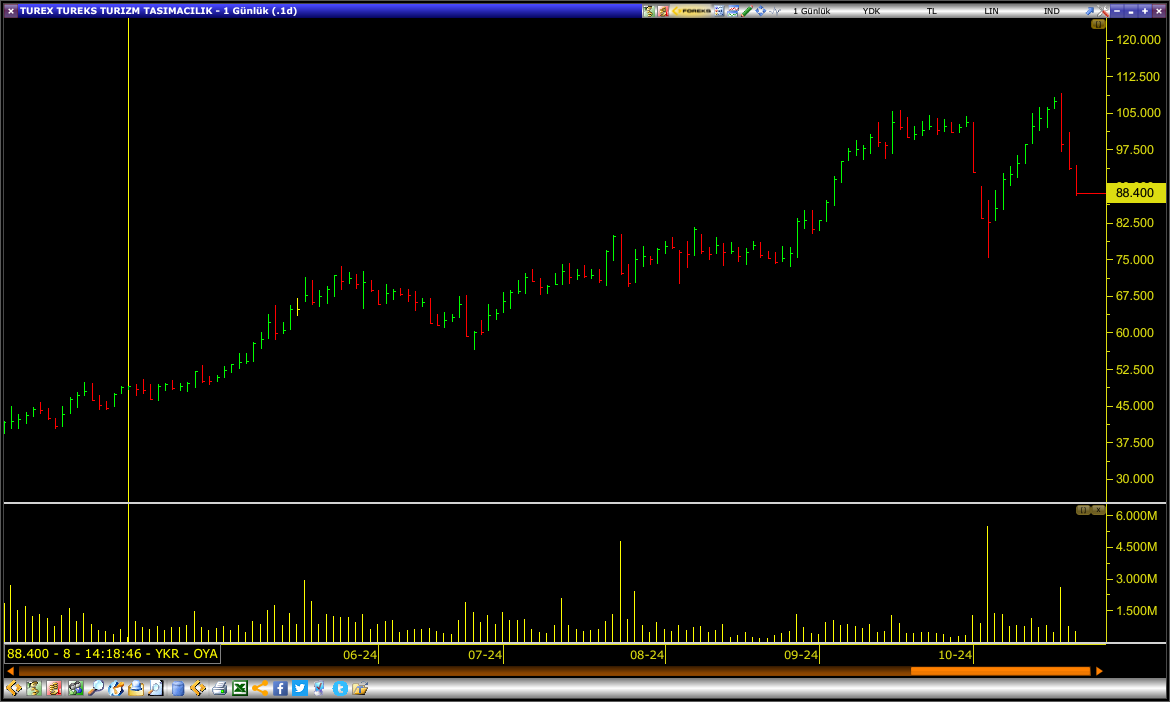Image resolution: width=1170 pixels, height=702 pixels.
Task: Share chart via the Facebook icon
Action: pos(280,688)
